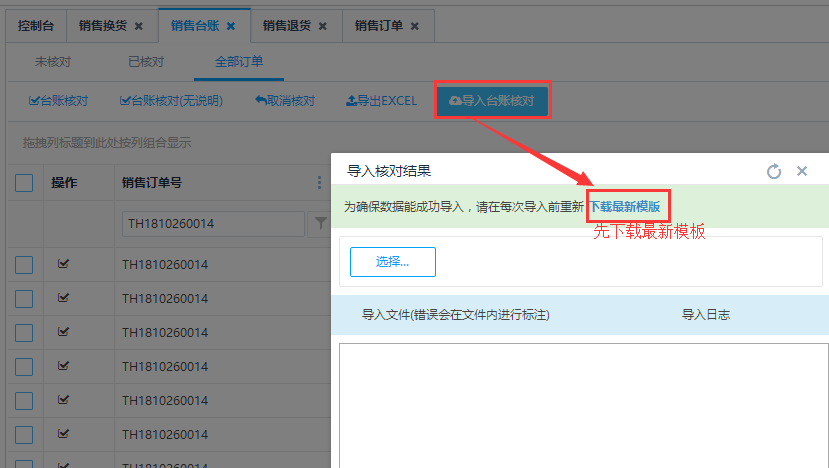Open the 控制台 tab
Viewport: 829px width, 468px height.
tap(35, 26)
